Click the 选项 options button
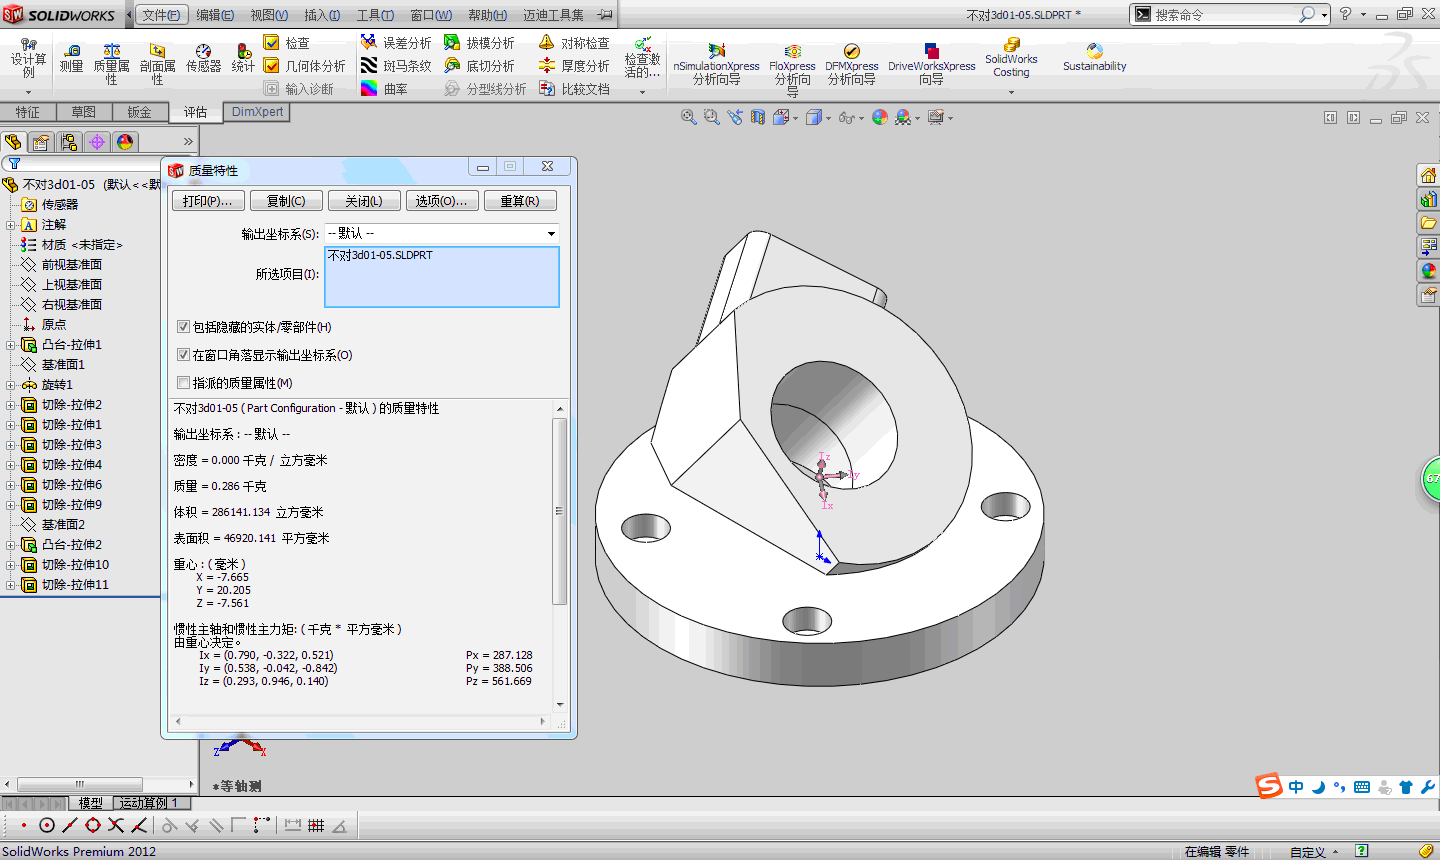1440x860 pixels. [x=441, y=201]
